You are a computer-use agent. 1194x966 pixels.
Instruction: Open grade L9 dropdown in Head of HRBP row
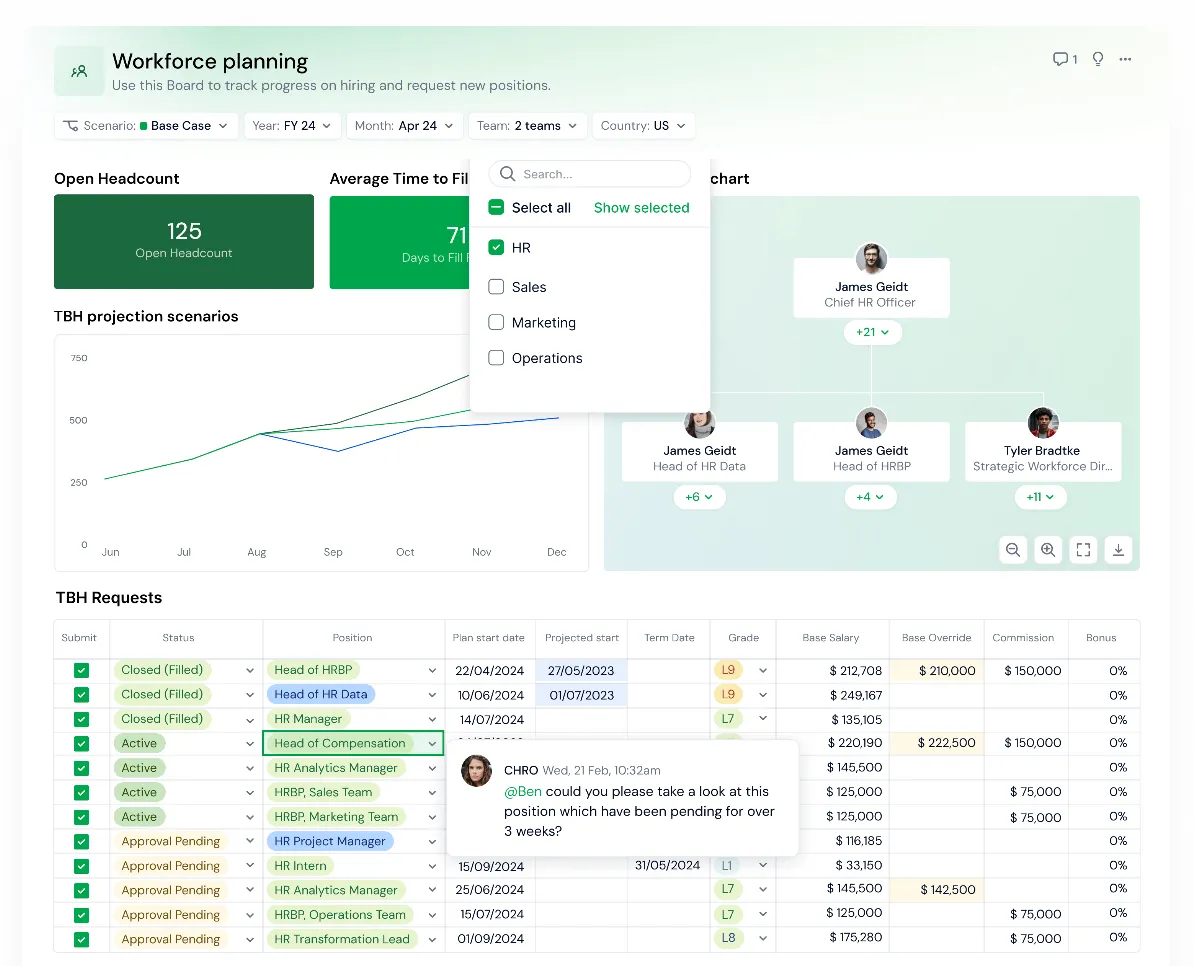(763, 671)
